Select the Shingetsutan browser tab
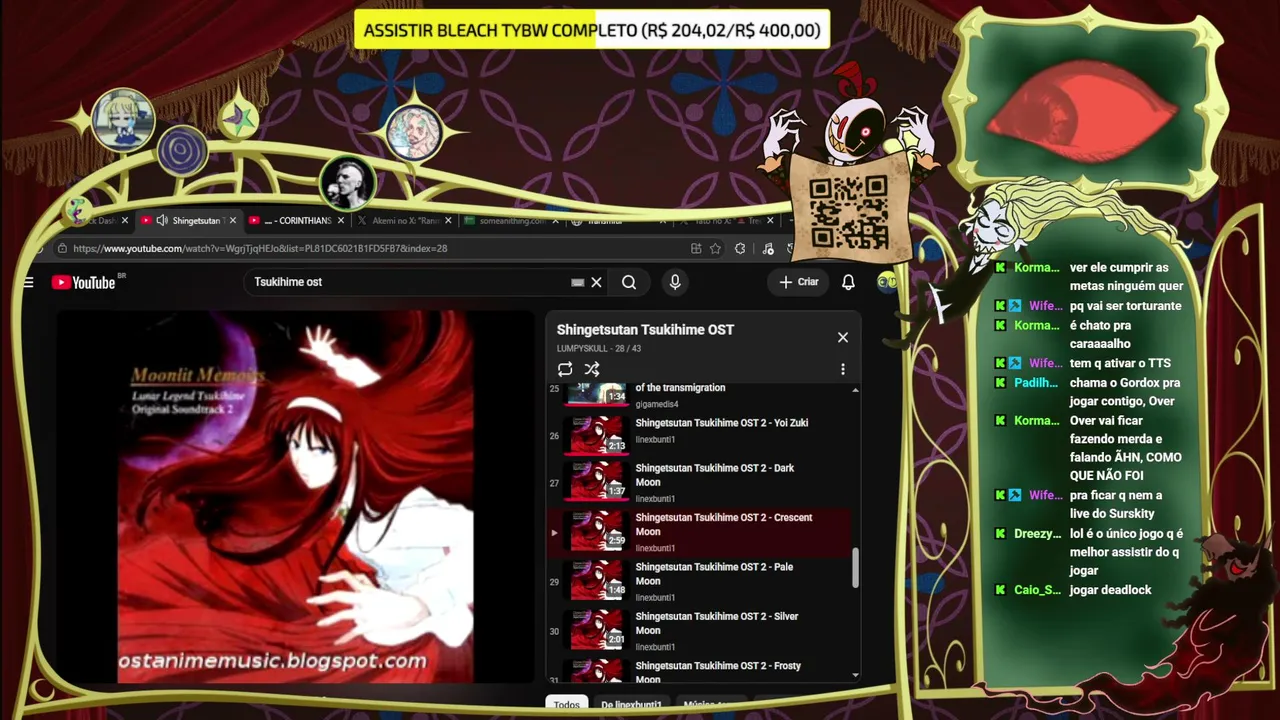The image size is (1280, 720). coord(190,220)
